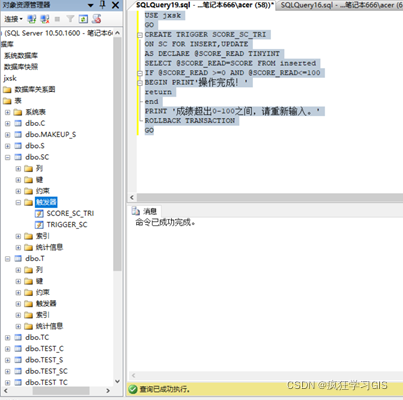Viewport: 403px width, 400px height.
Task: Click the 系统表 folder icon
Action: pyautogui.click(x=18, y=112)
